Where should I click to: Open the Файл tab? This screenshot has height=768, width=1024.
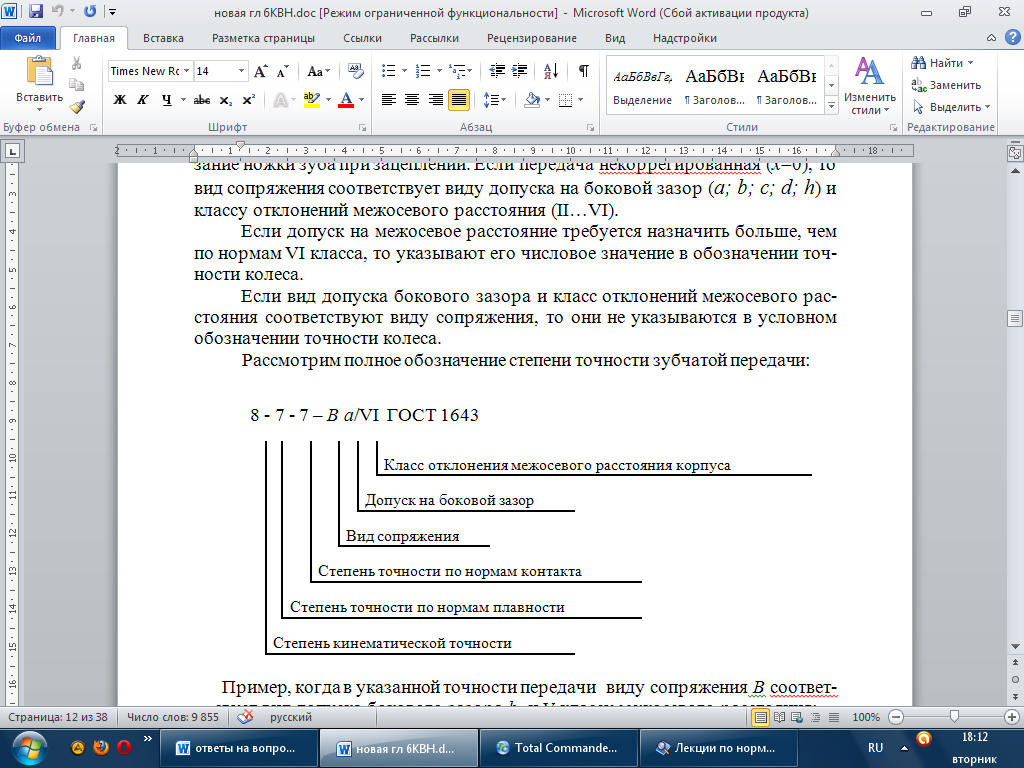[x=28, y=38]
